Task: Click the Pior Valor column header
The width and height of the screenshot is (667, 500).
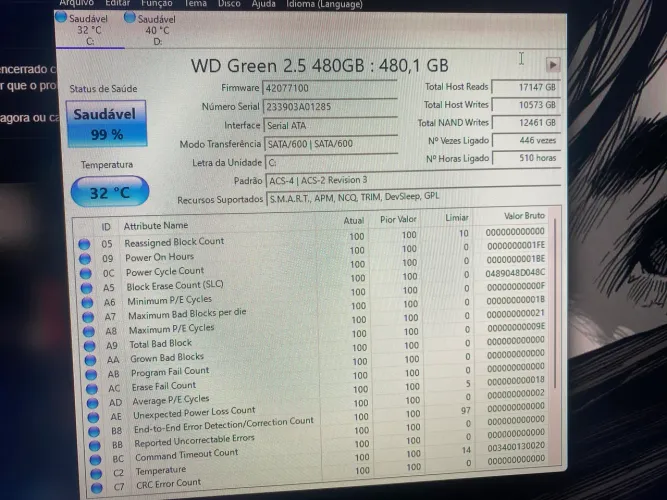Action: [398, 219]
